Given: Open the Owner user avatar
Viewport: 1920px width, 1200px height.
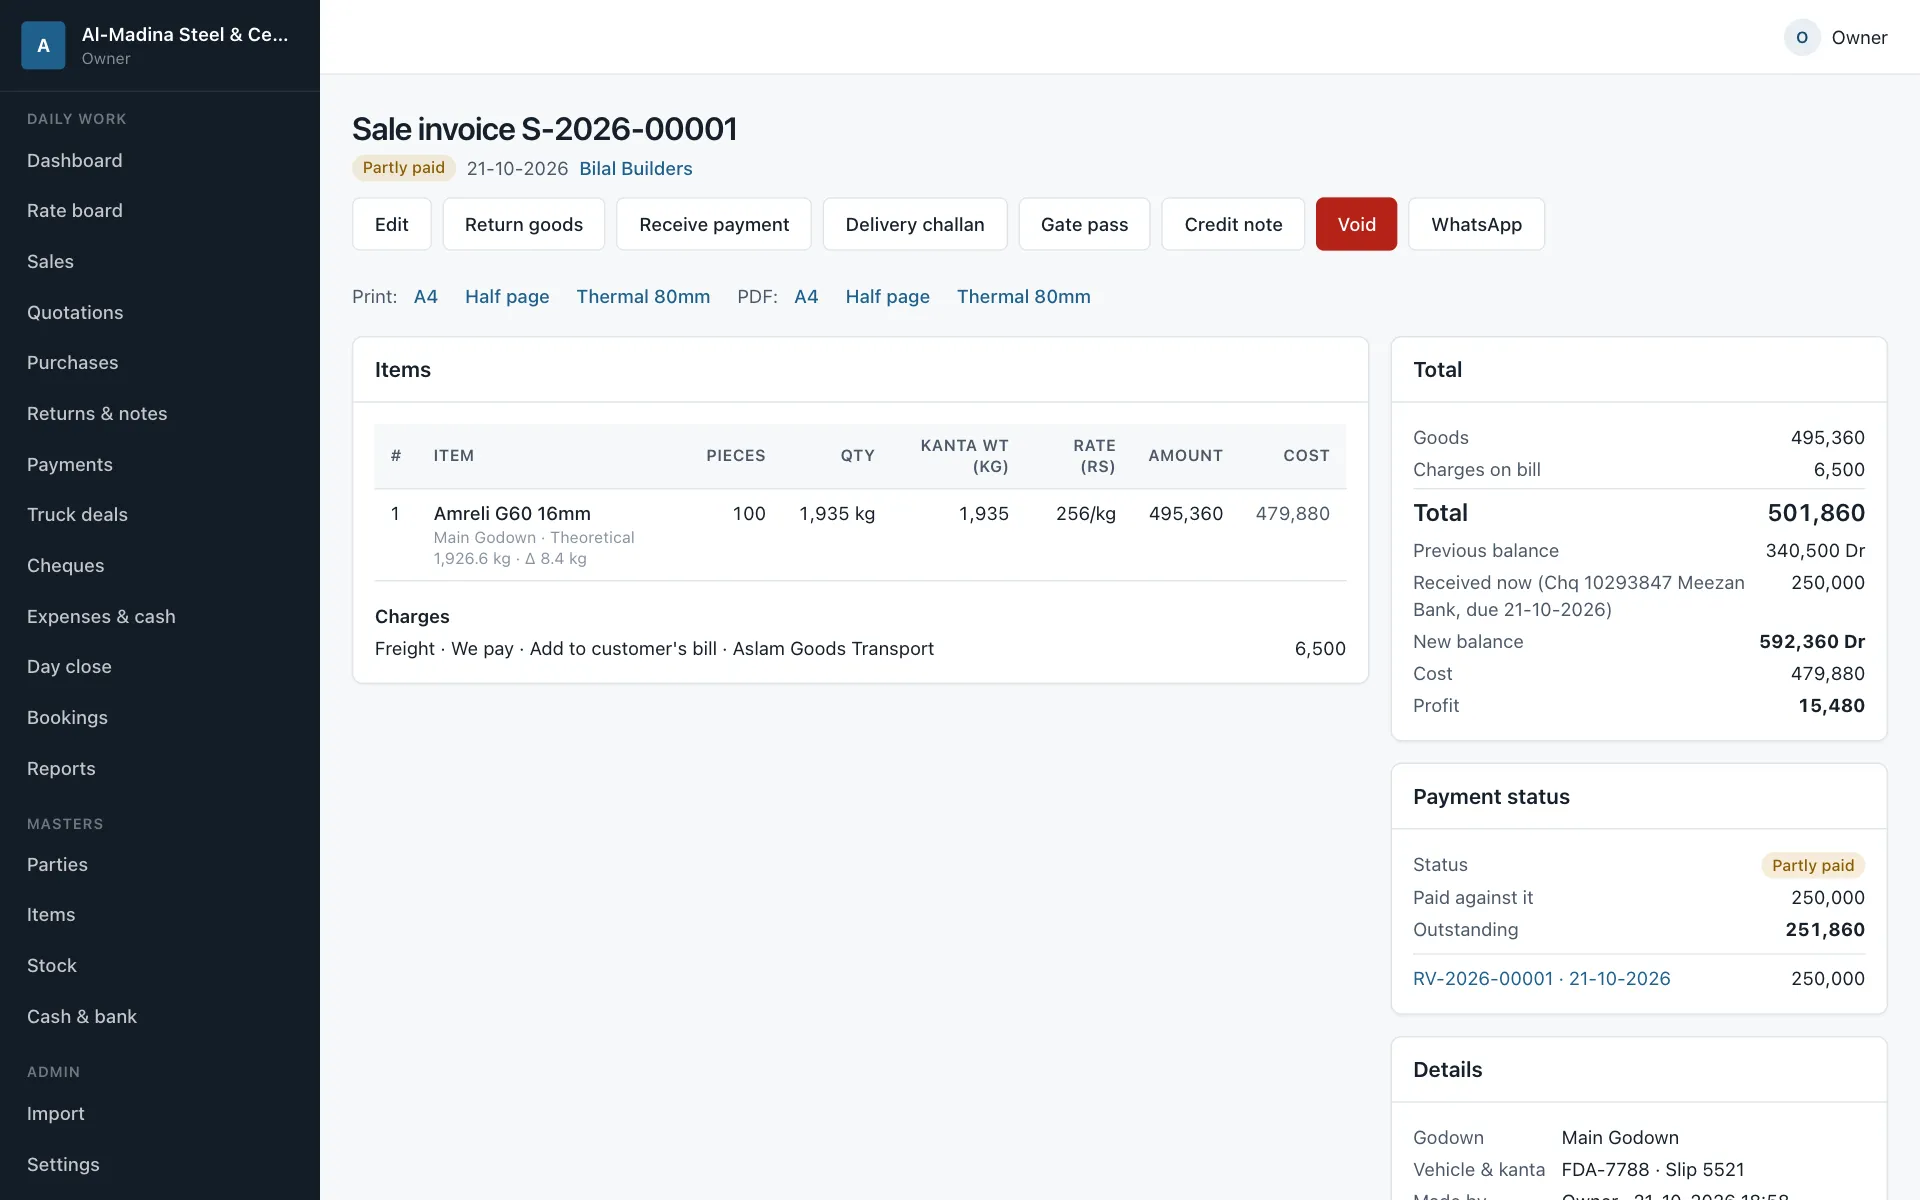Looking at the screenshot, I should point(1802,37).
